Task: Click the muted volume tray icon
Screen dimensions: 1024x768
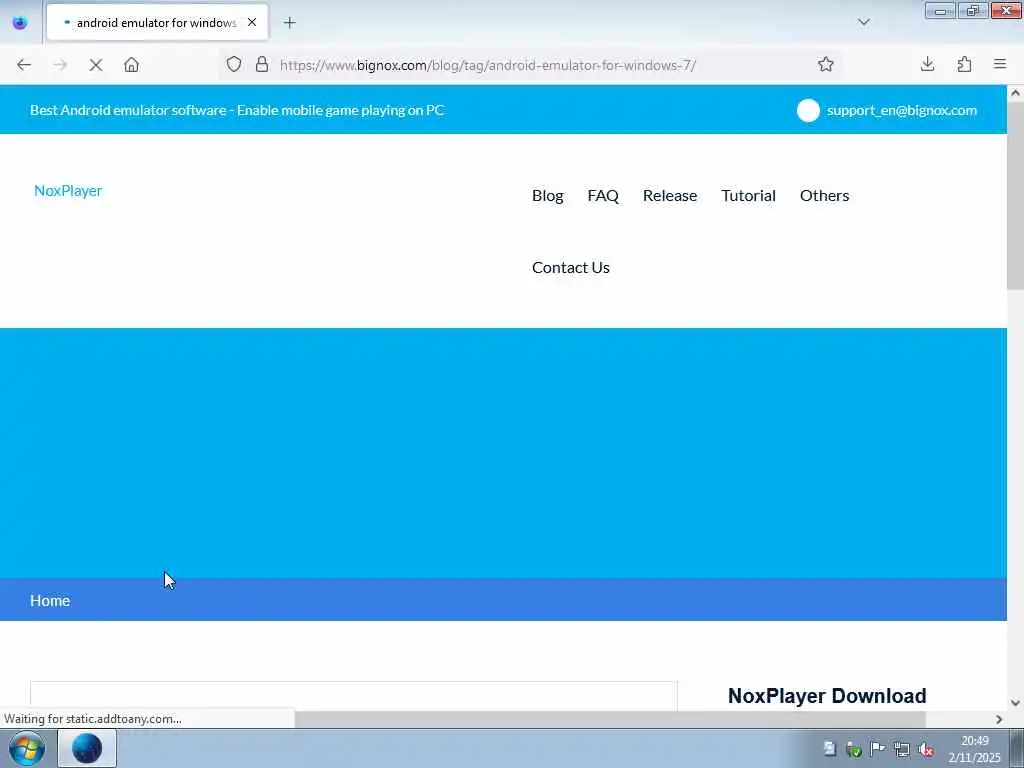Action: (926, 749)
